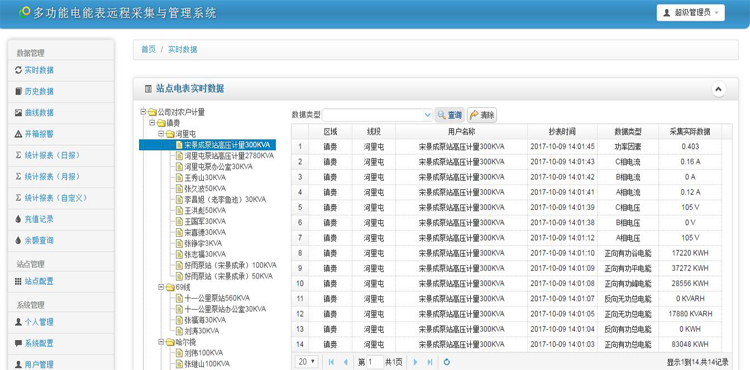This screenshot has height=370, width=750.
Task: Open 充值记录 in sidebar
Action: 39,219
